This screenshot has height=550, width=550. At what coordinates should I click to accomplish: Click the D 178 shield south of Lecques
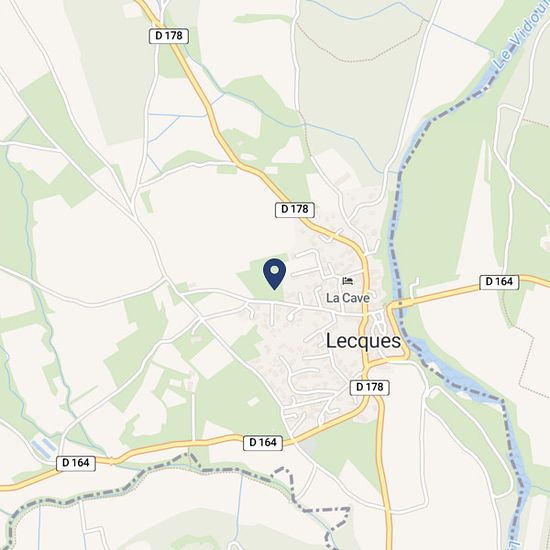coord(370,387)
